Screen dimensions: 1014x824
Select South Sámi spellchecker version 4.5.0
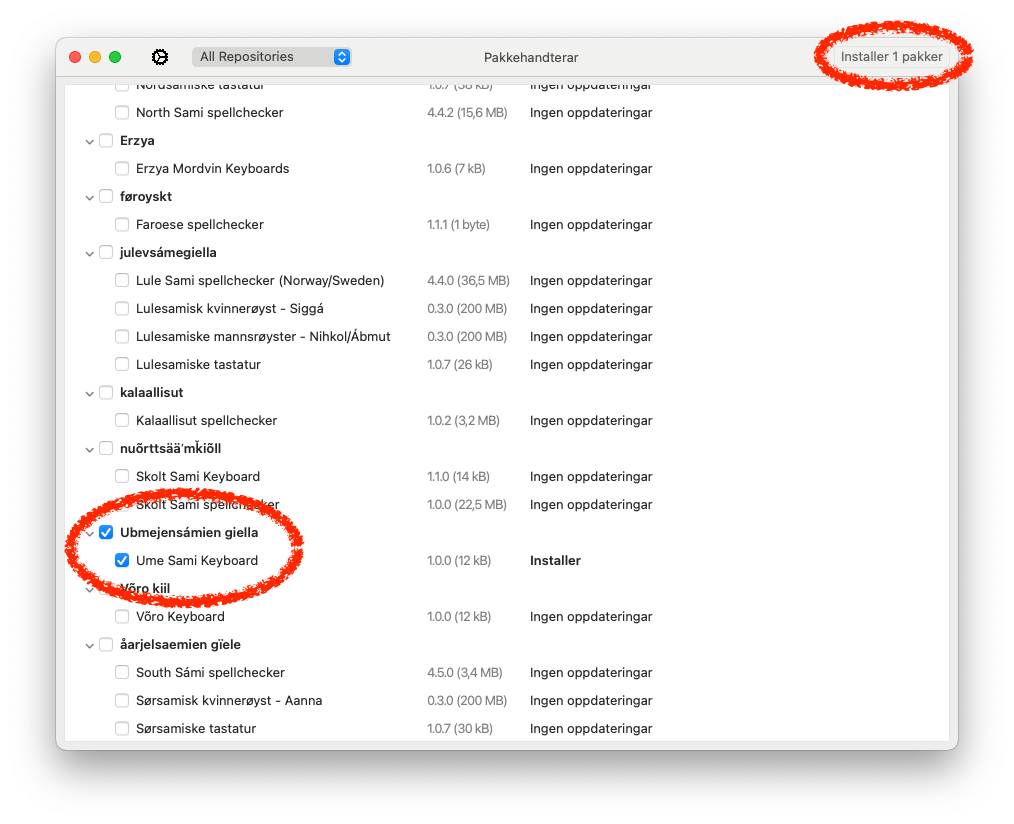464,673
